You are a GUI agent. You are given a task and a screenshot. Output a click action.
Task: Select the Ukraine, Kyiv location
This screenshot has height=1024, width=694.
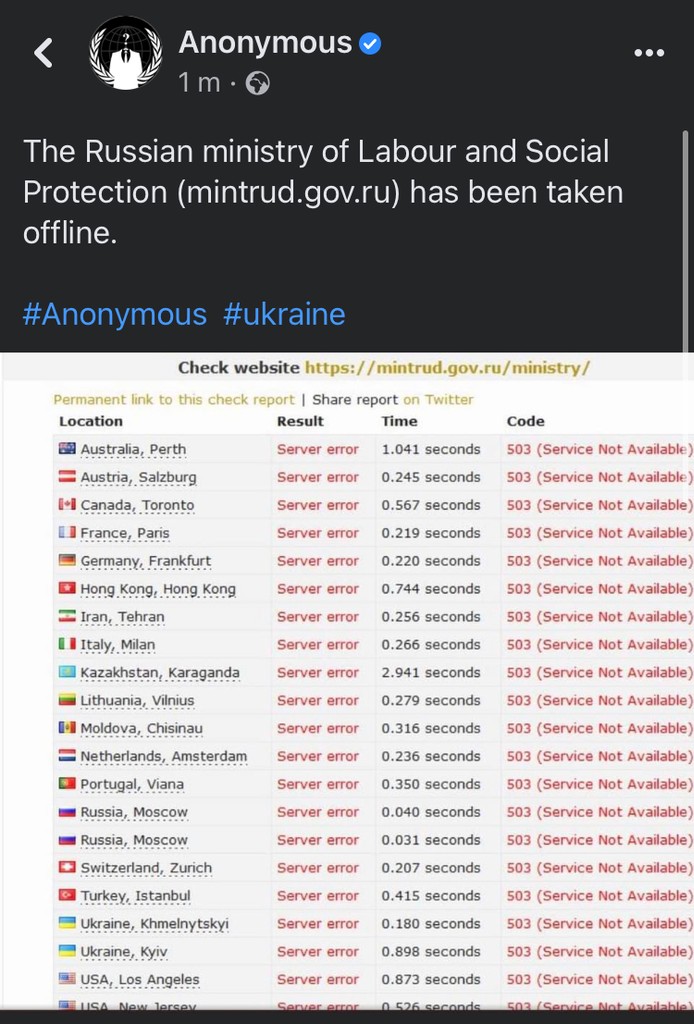(124, 952)
